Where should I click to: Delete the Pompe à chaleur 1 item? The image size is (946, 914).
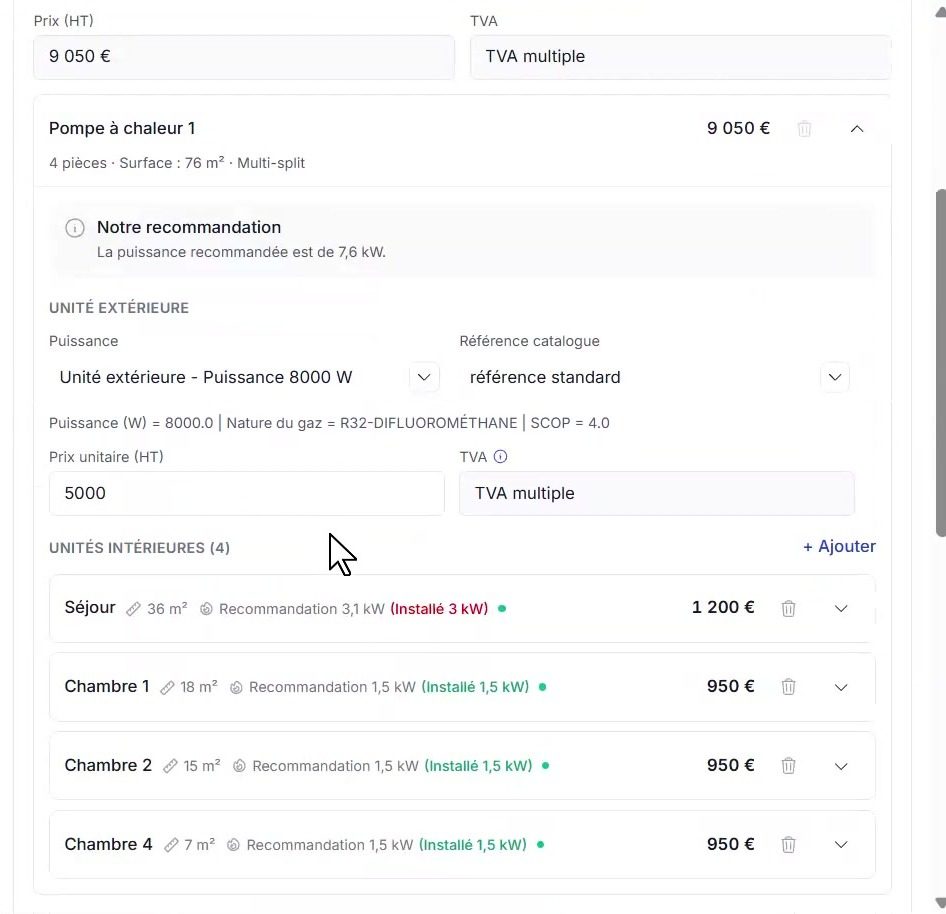pyautogui.click(x=804, y=129)
